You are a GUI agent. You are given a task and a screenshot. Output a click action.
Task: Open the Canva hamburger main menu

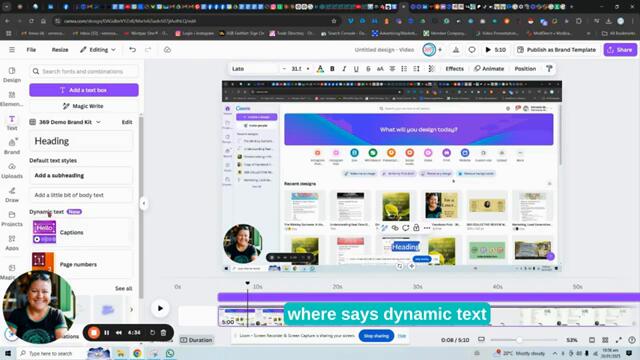(x=12, y=50)
